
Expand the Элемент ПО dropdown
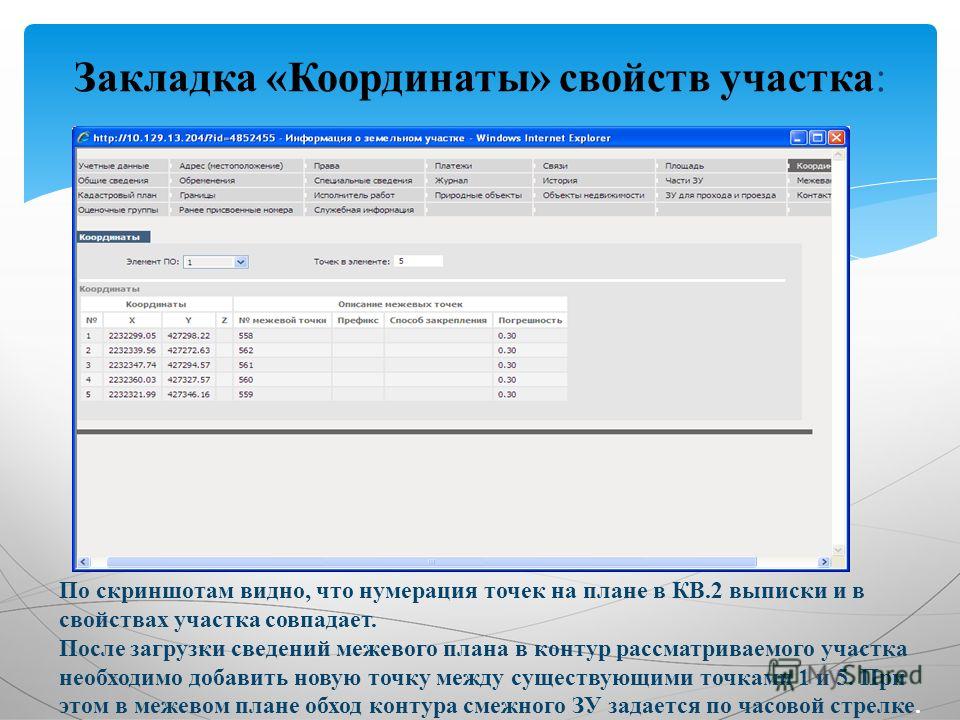click(x=241, y=262)
